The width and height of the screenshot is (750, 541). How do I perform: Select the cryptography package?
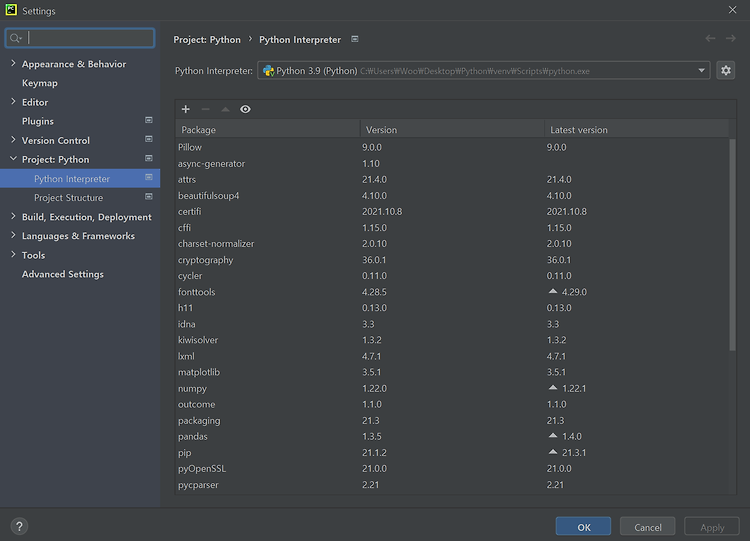coord(452,260)
